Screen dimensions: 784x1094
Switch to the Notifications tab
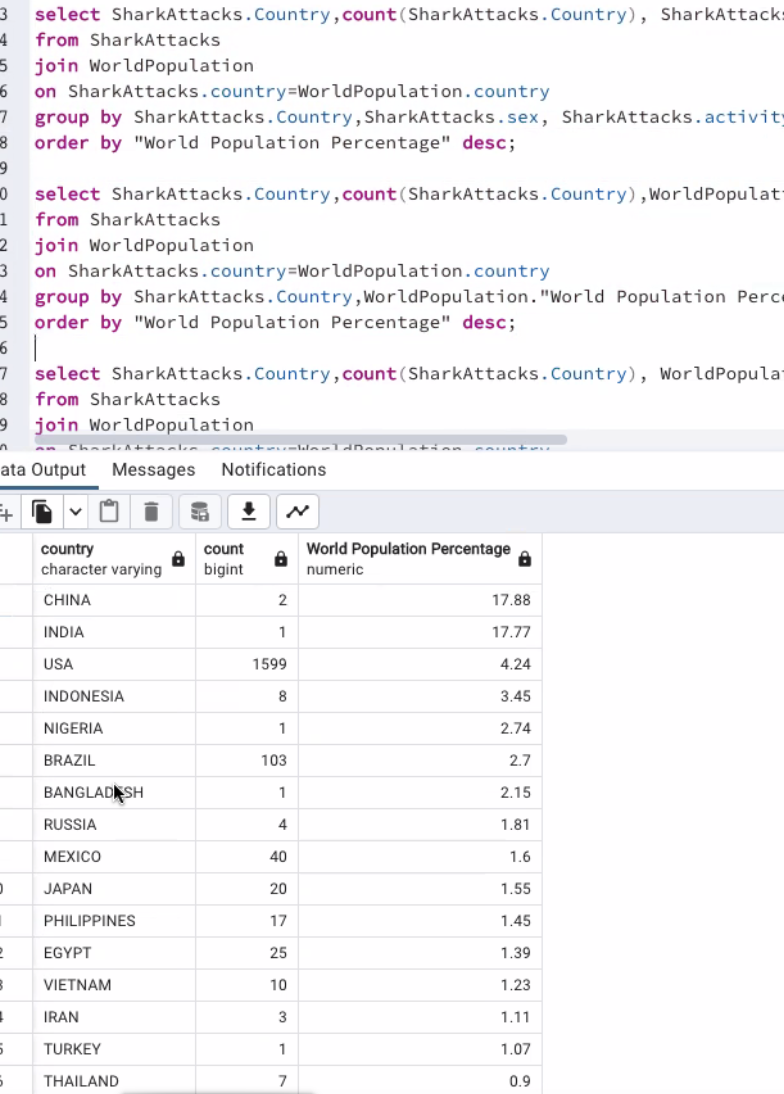(273, 469)
